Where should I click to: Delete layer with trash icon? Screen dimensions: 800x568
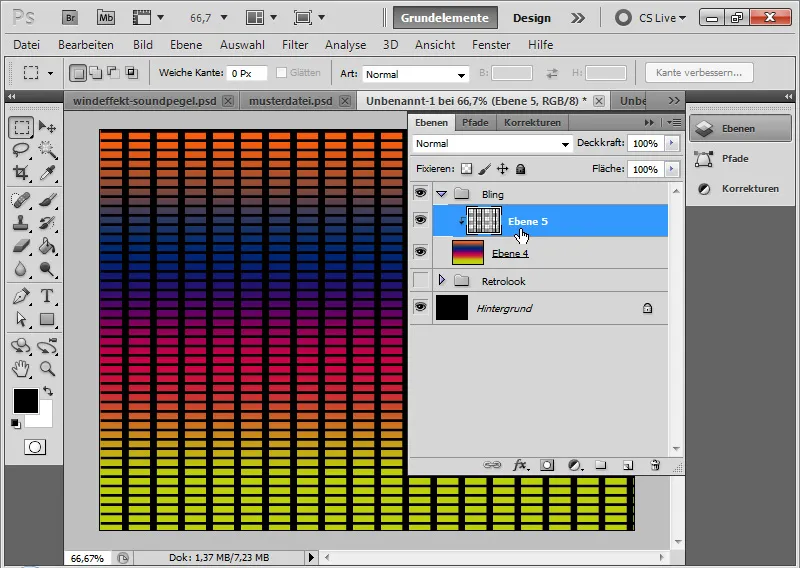pyautogui.click(x=655, y=465)
